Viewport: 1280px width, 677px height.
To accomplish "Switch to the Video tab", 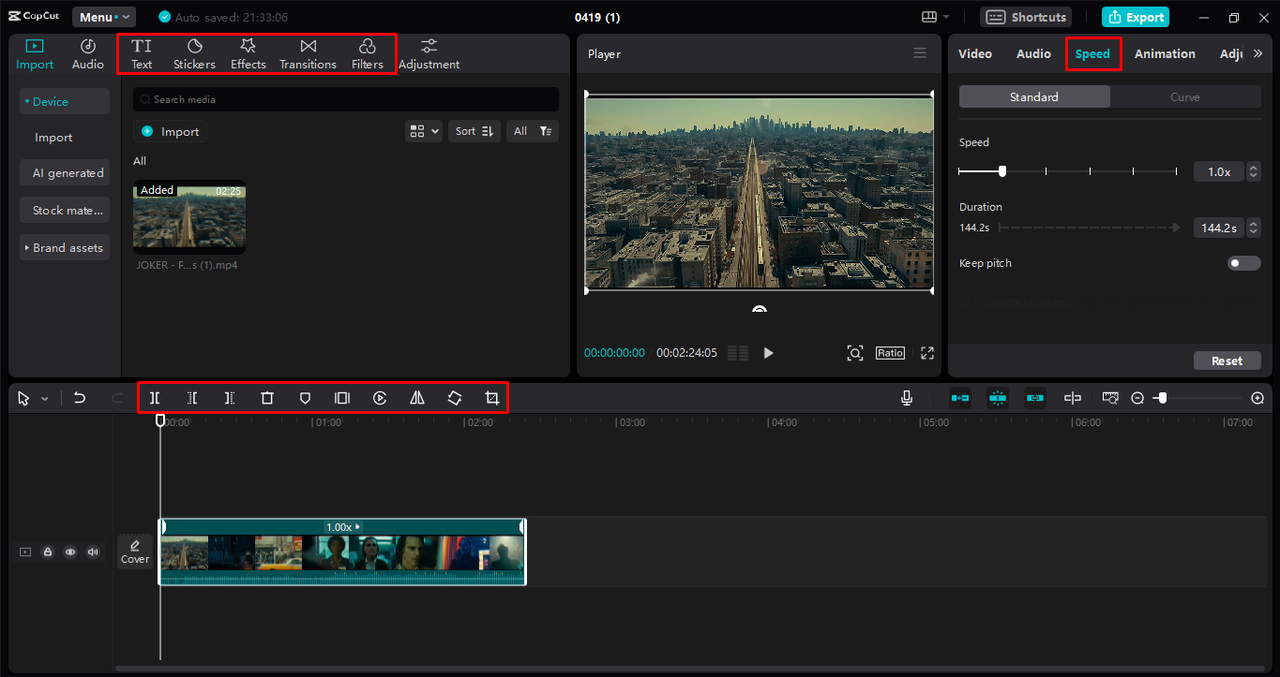I will [x=975, y=54].
